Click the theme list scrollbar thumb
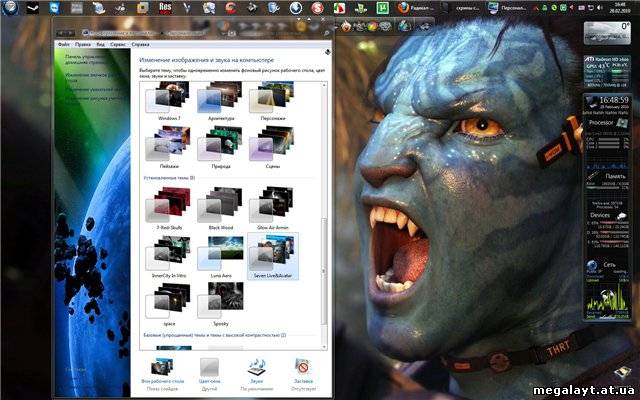This screenshot has height=400, width=640. (x=324, y=271)
